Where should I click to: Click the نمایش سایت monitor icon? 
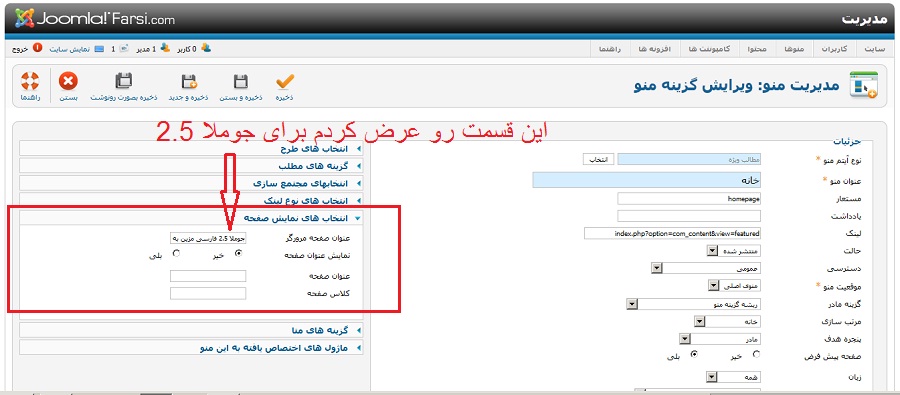99,49
